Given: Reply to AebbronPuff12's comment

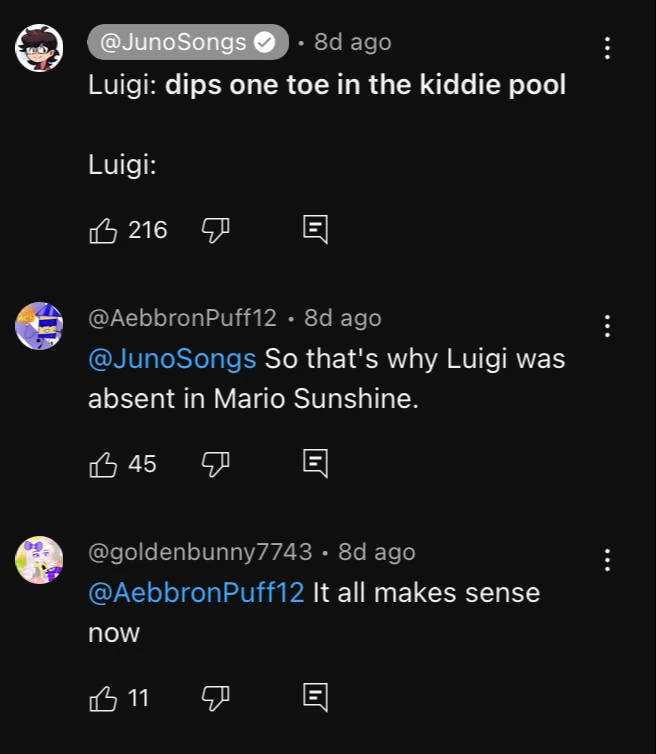Looking at the screenshot, I should click(x=315, y=464).
